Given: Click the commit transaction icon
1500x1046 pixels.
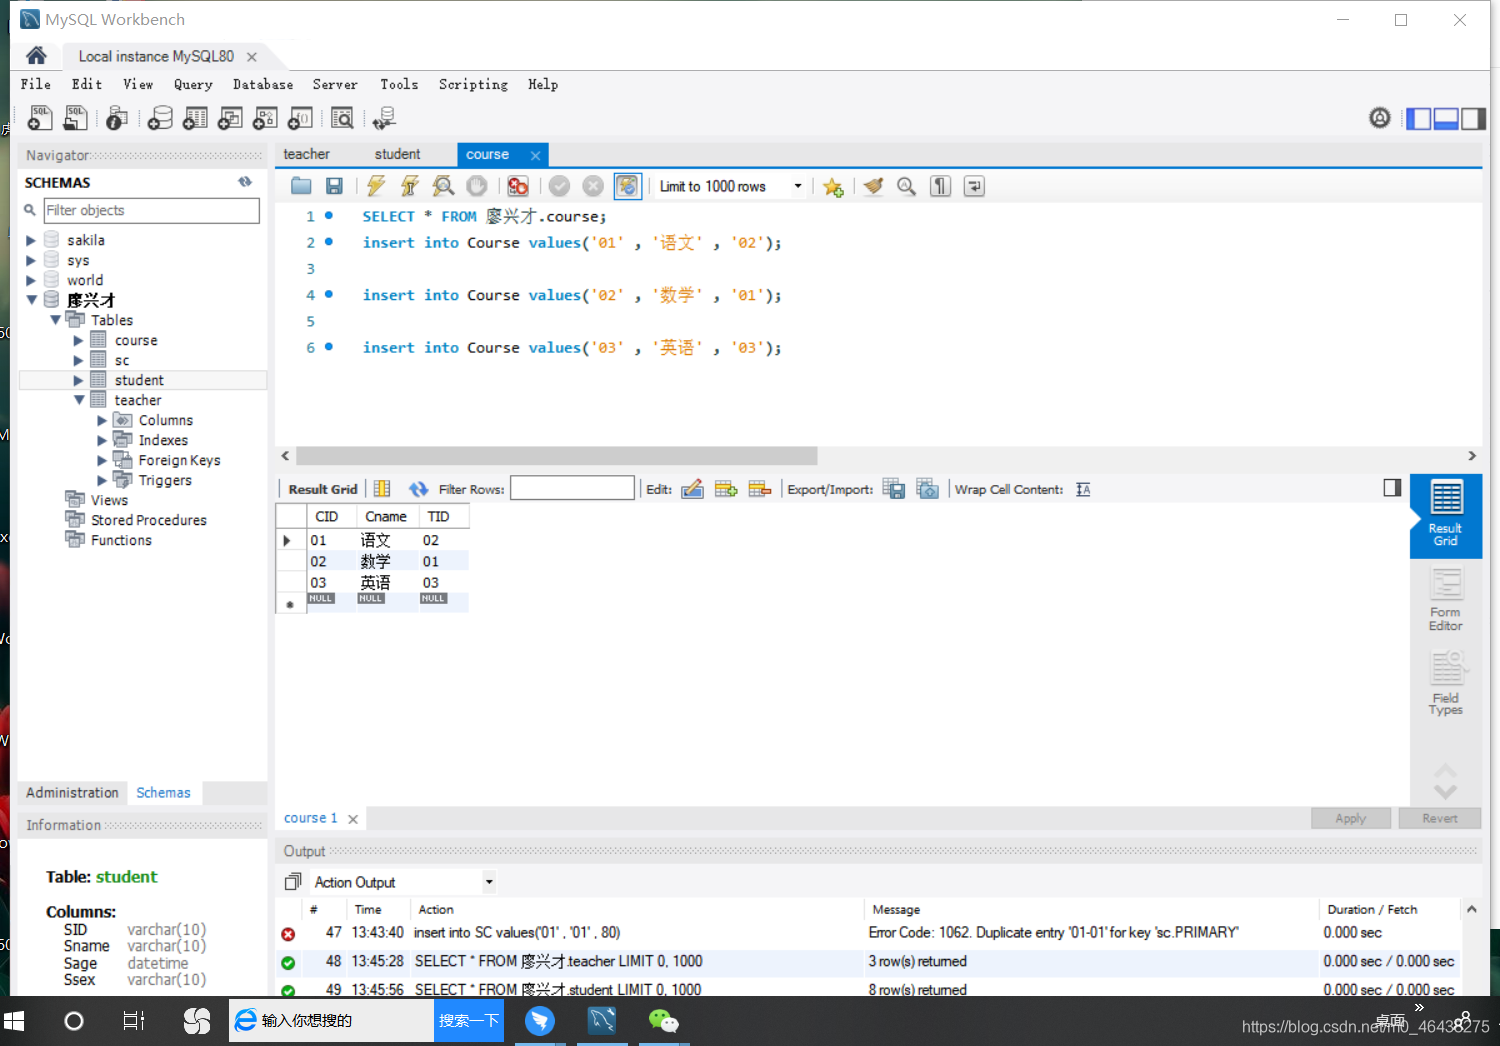Looking at the screenshot, I should point(560,186).
